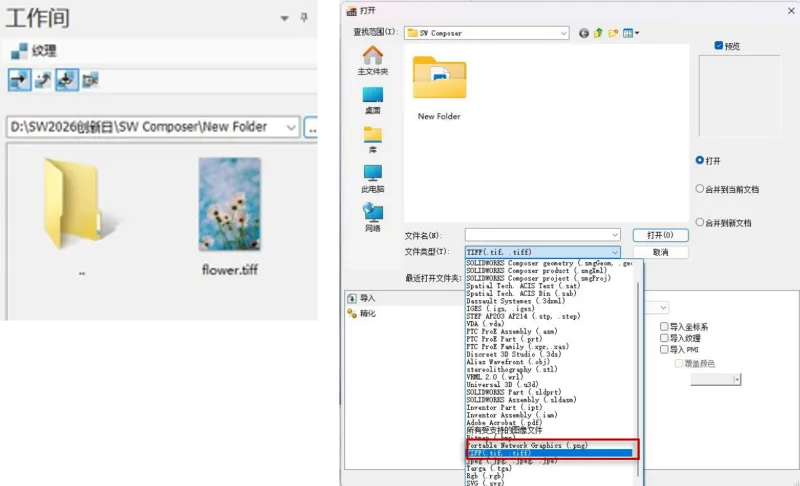Image resolution: width=800 pixels, height=486 pixels.
Task: Click the 取消 button
Action: (x=660, y=252)
